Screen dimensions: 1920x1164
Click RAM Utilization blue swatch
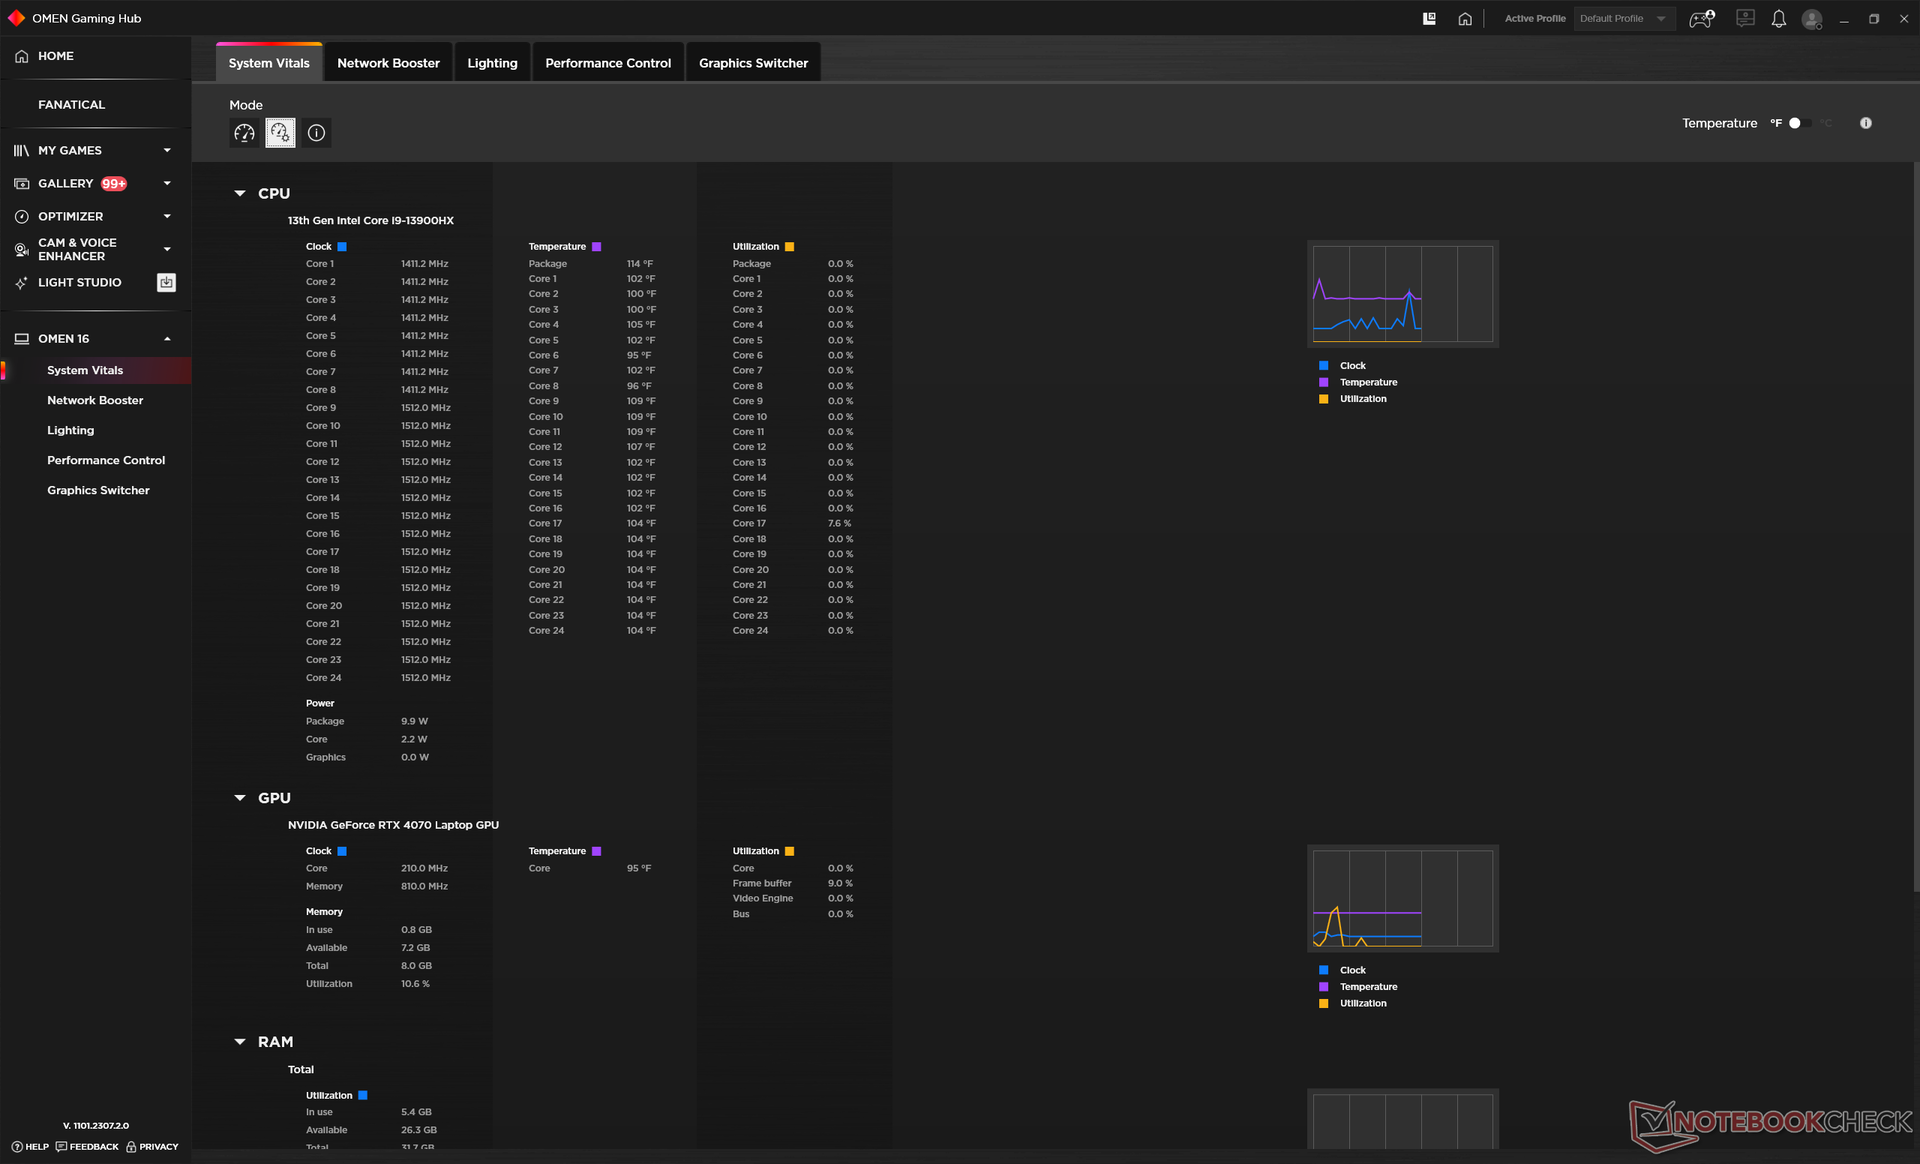[x=363, y=1096]
